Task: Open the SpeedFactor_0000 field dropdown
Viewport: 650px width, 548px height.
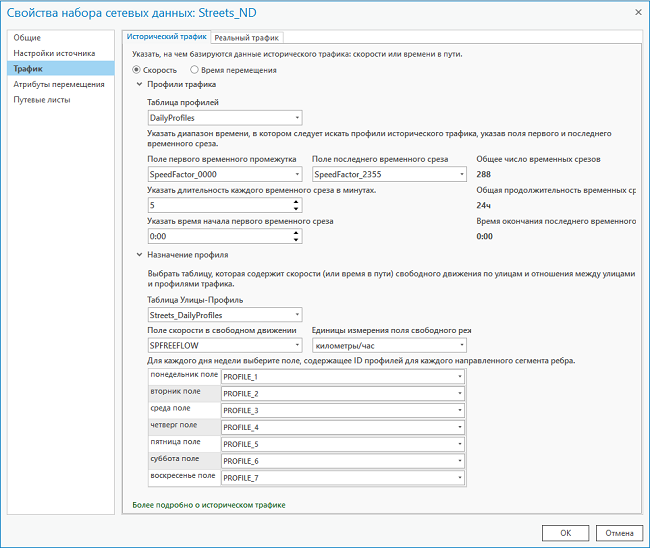Action: point(224,175)
